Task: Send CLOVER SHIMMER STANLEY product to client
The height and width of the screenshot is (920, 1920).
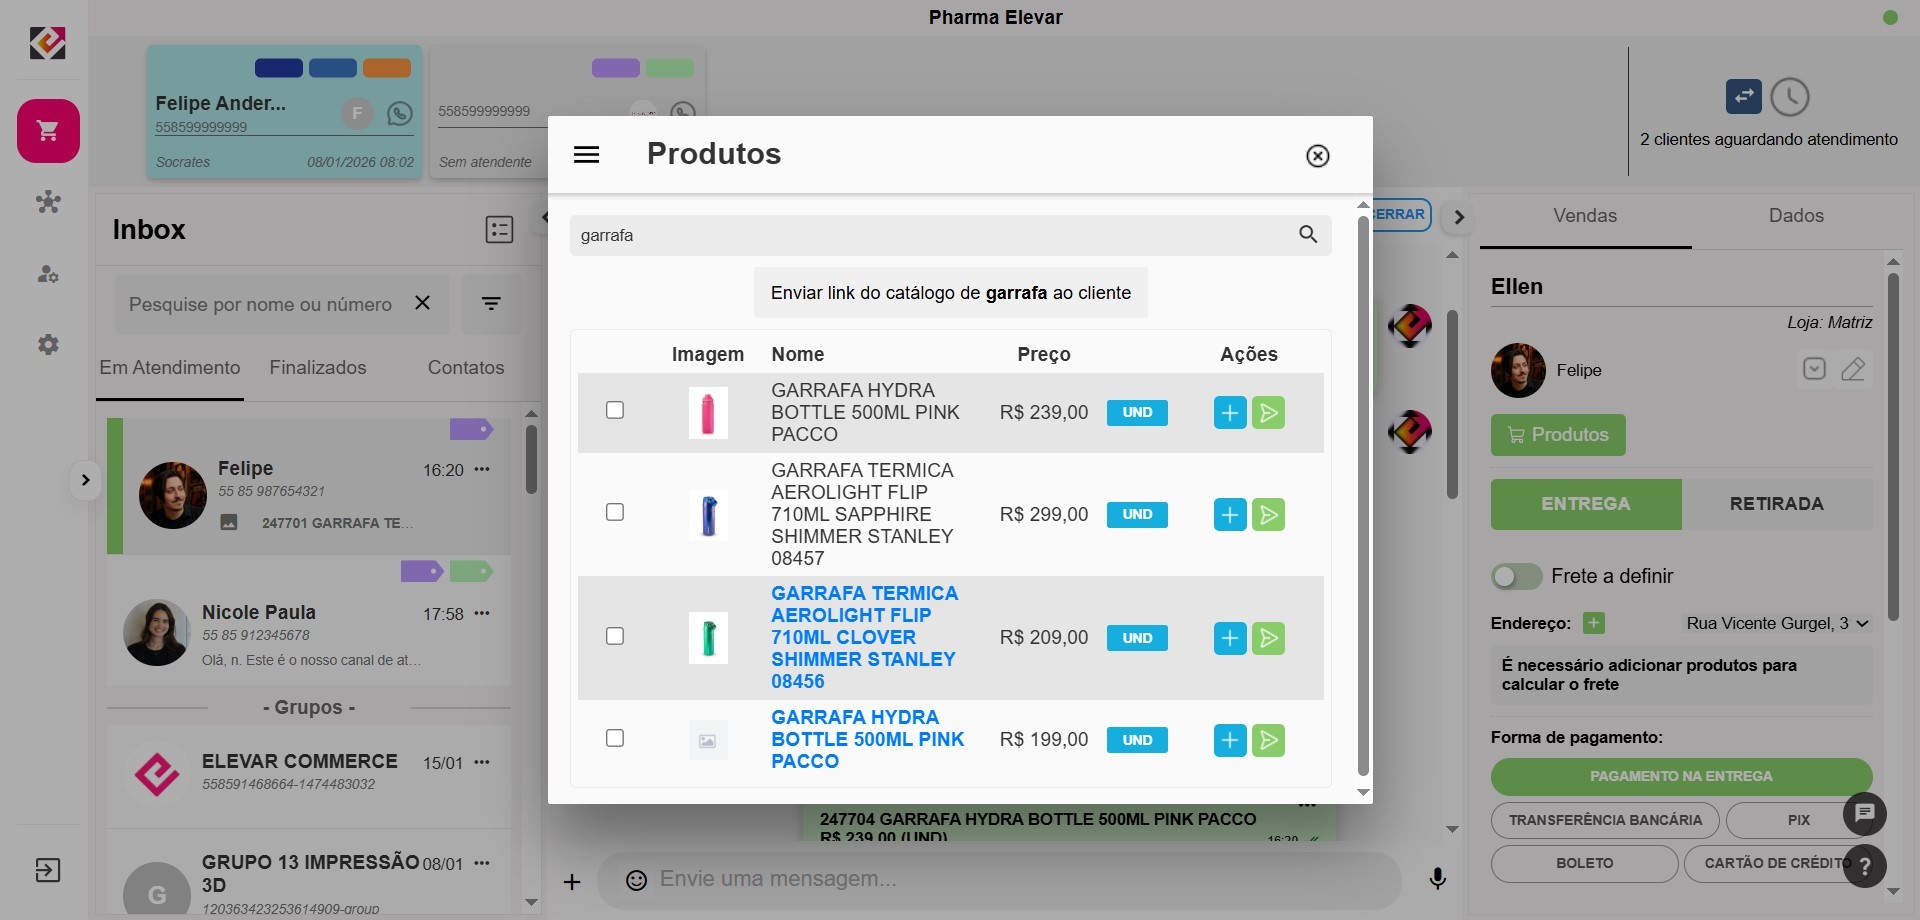Action: click(x=1268, y=638)
